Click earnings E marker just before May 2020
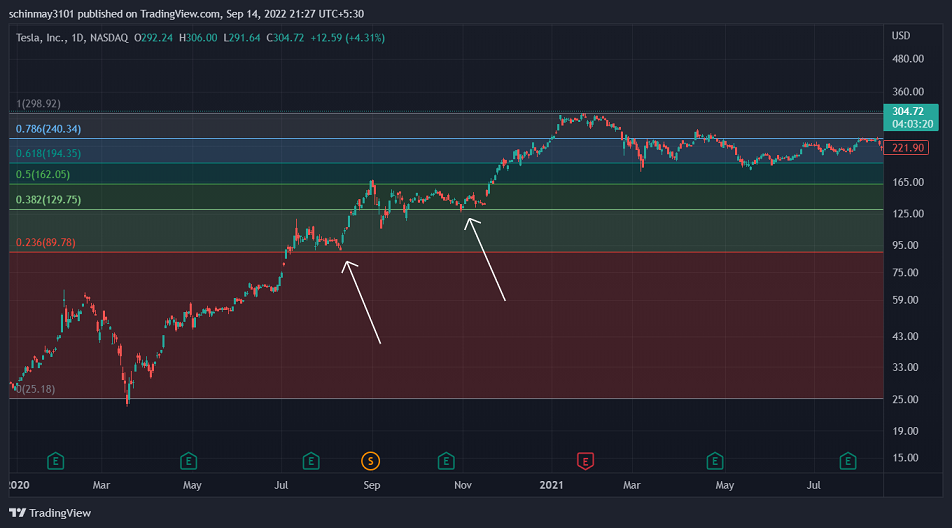This screenshot has width=952, height=528. pos(188,461)
